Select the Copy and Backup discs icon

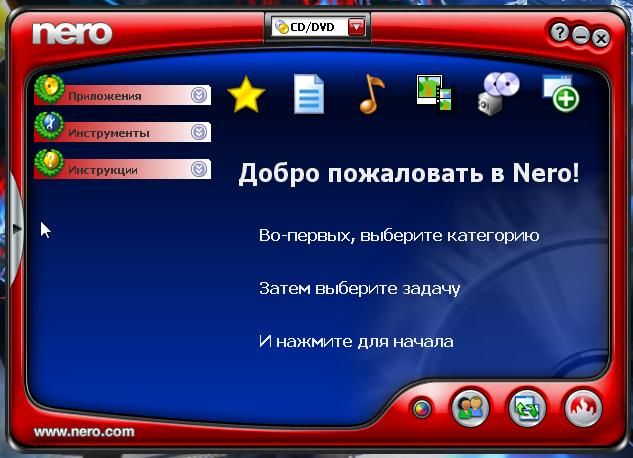tap(497, 93)
